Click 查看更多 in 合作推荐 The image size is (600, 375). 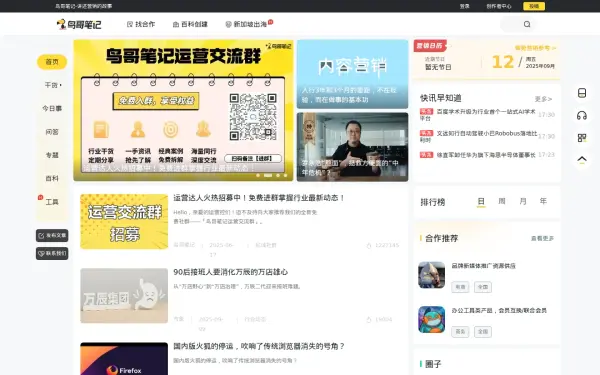pos(542,238)
